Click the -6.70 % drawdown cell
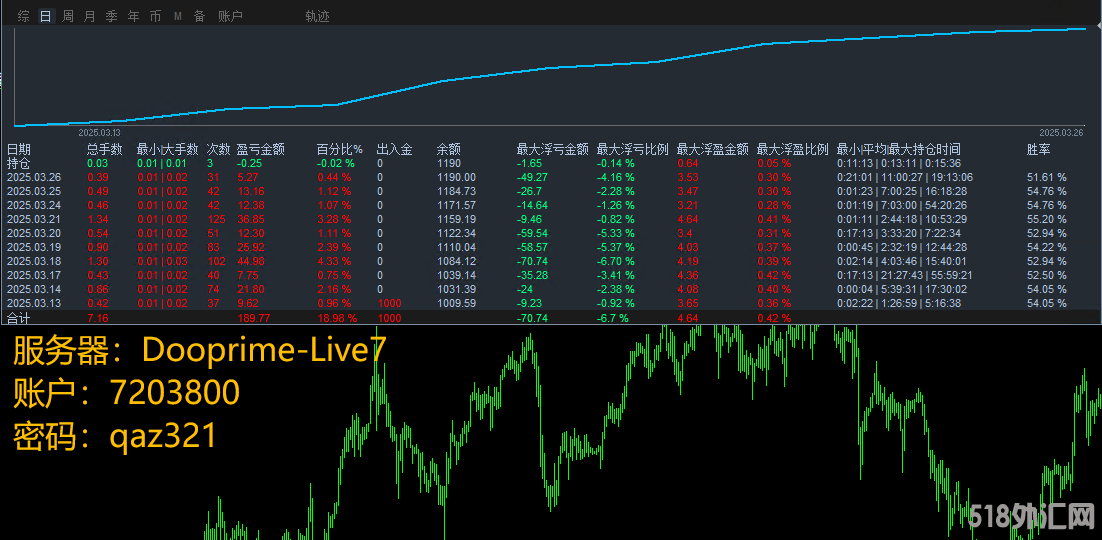1102x540 pixels. [x=616, y=262]
